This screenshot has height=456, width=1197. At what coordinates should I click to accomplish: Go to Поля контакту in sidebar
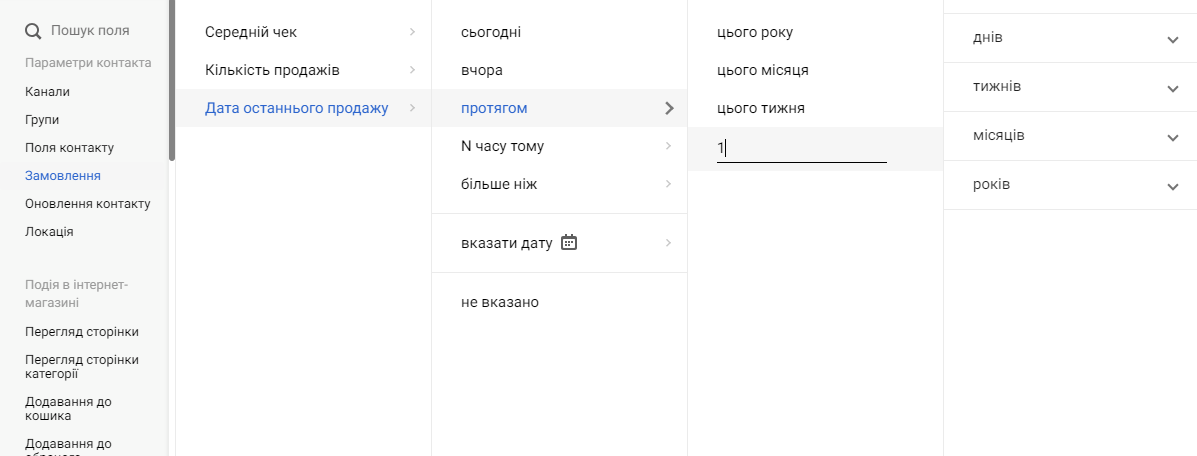pos(70,147)
